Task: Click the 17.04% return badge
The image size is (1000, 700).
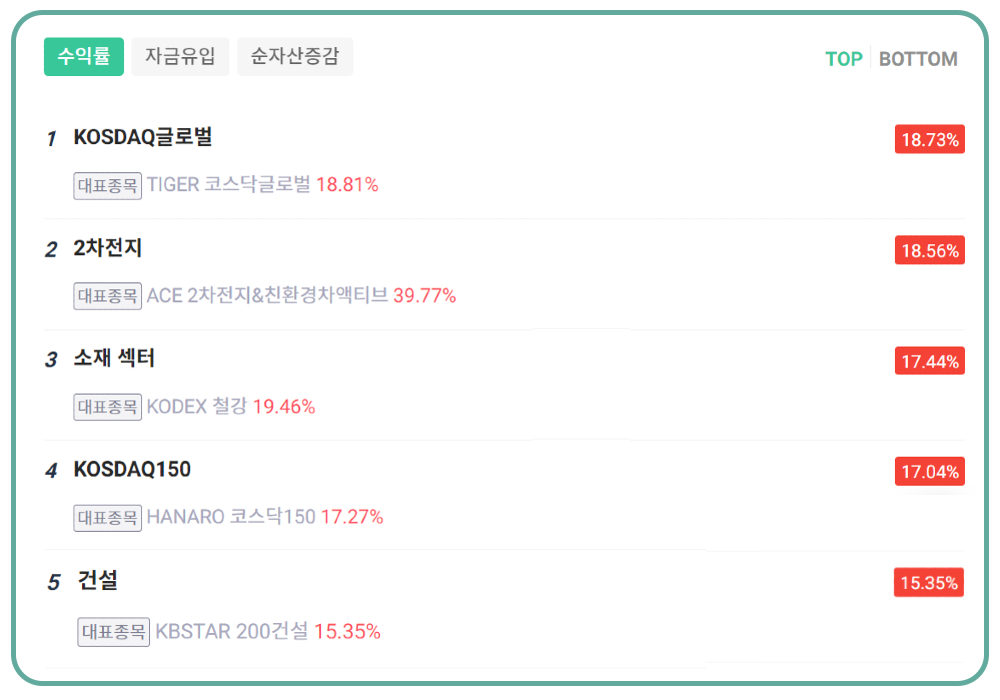Action: 930,472
